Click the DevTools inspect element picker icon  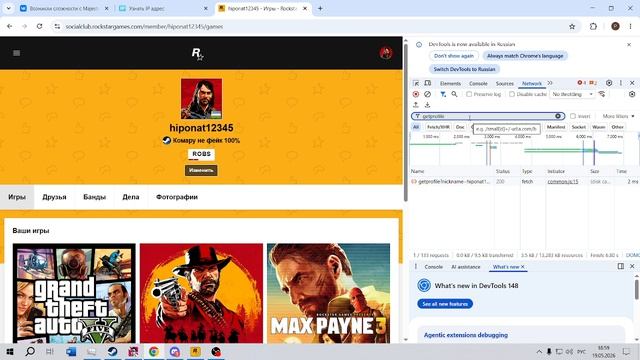(416, 83)
